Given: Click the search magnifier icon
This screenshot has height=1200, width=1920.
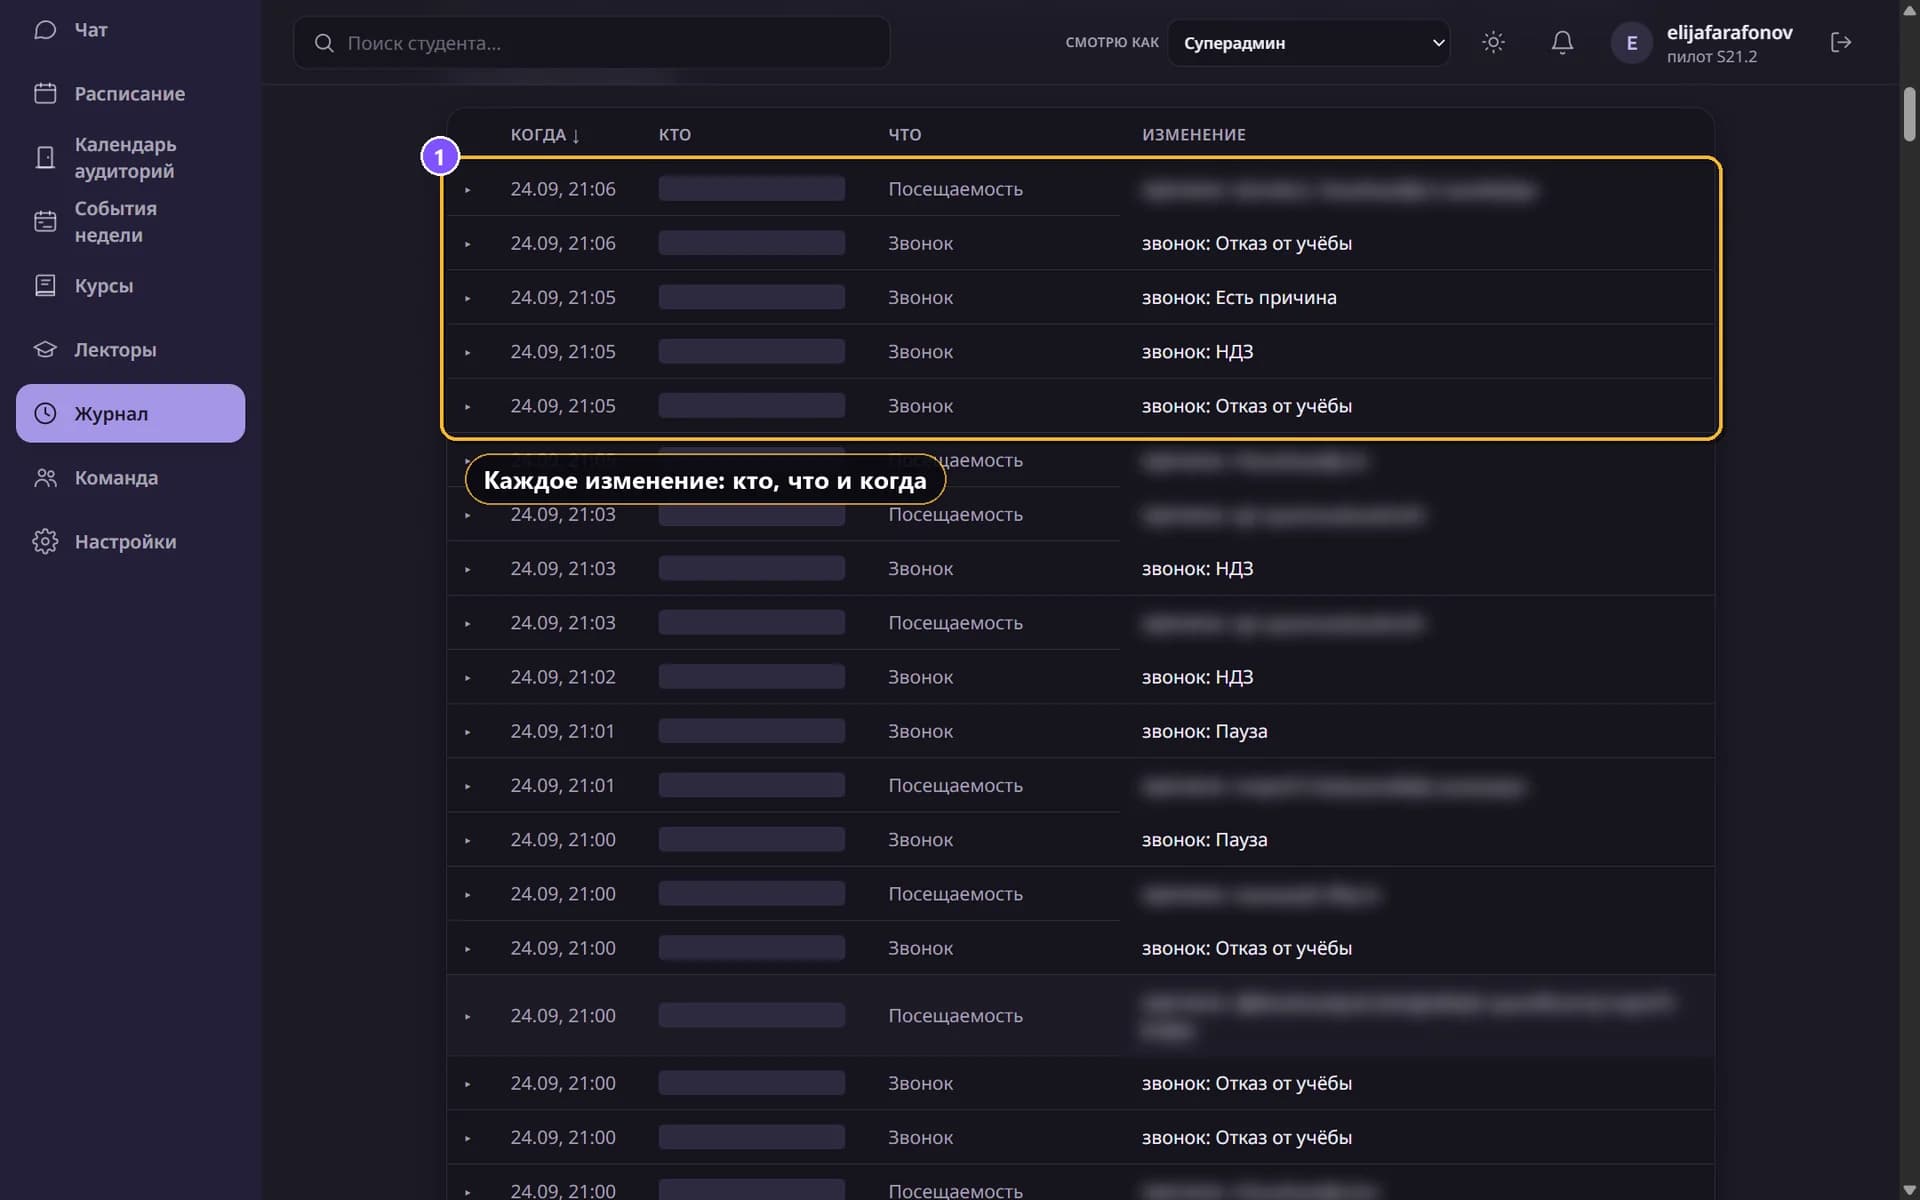Looking at the screenshot, I should click(324, 43).
